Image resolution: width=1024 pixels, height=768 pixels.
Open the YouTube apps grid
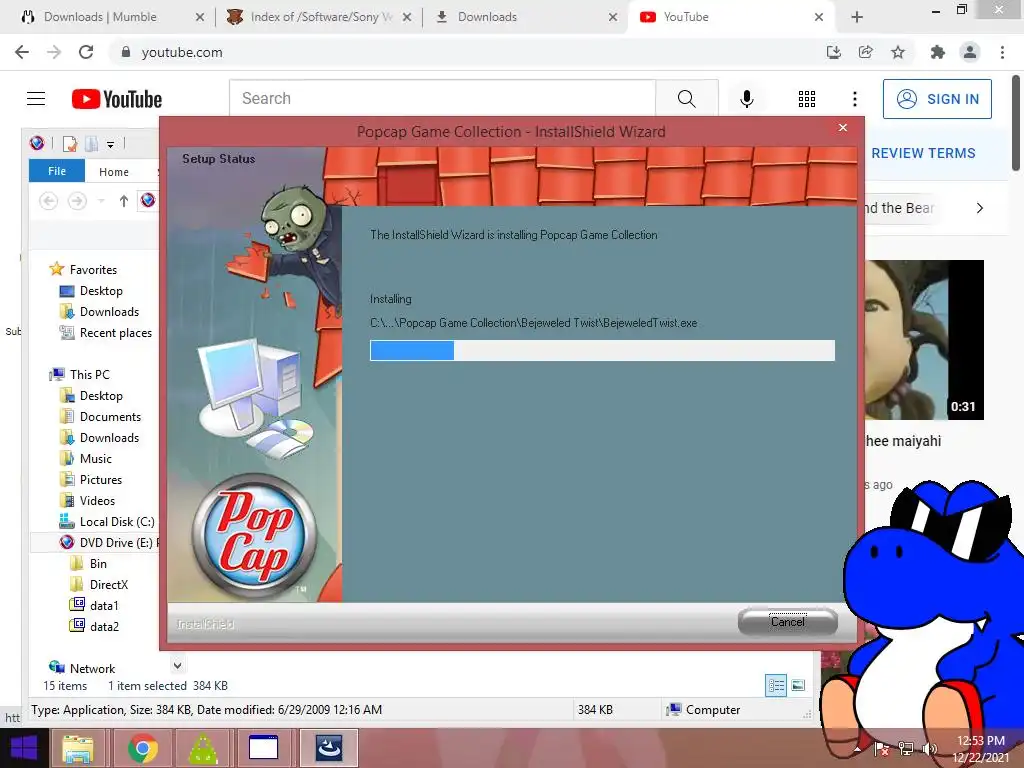click(x=807, y=99)
